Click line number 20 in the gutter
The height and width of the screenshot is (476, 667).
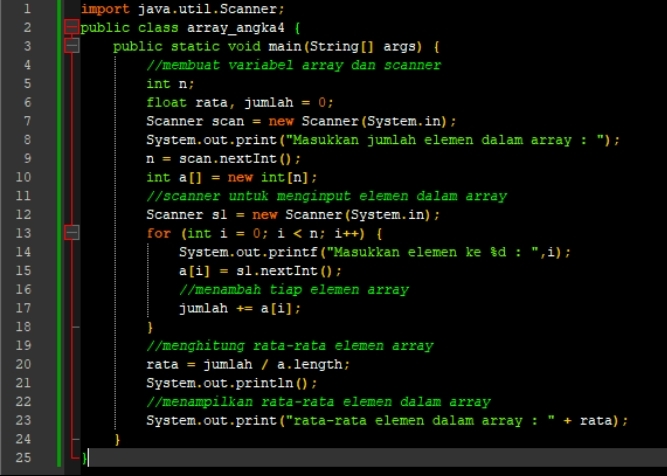(x=24, y=364)
